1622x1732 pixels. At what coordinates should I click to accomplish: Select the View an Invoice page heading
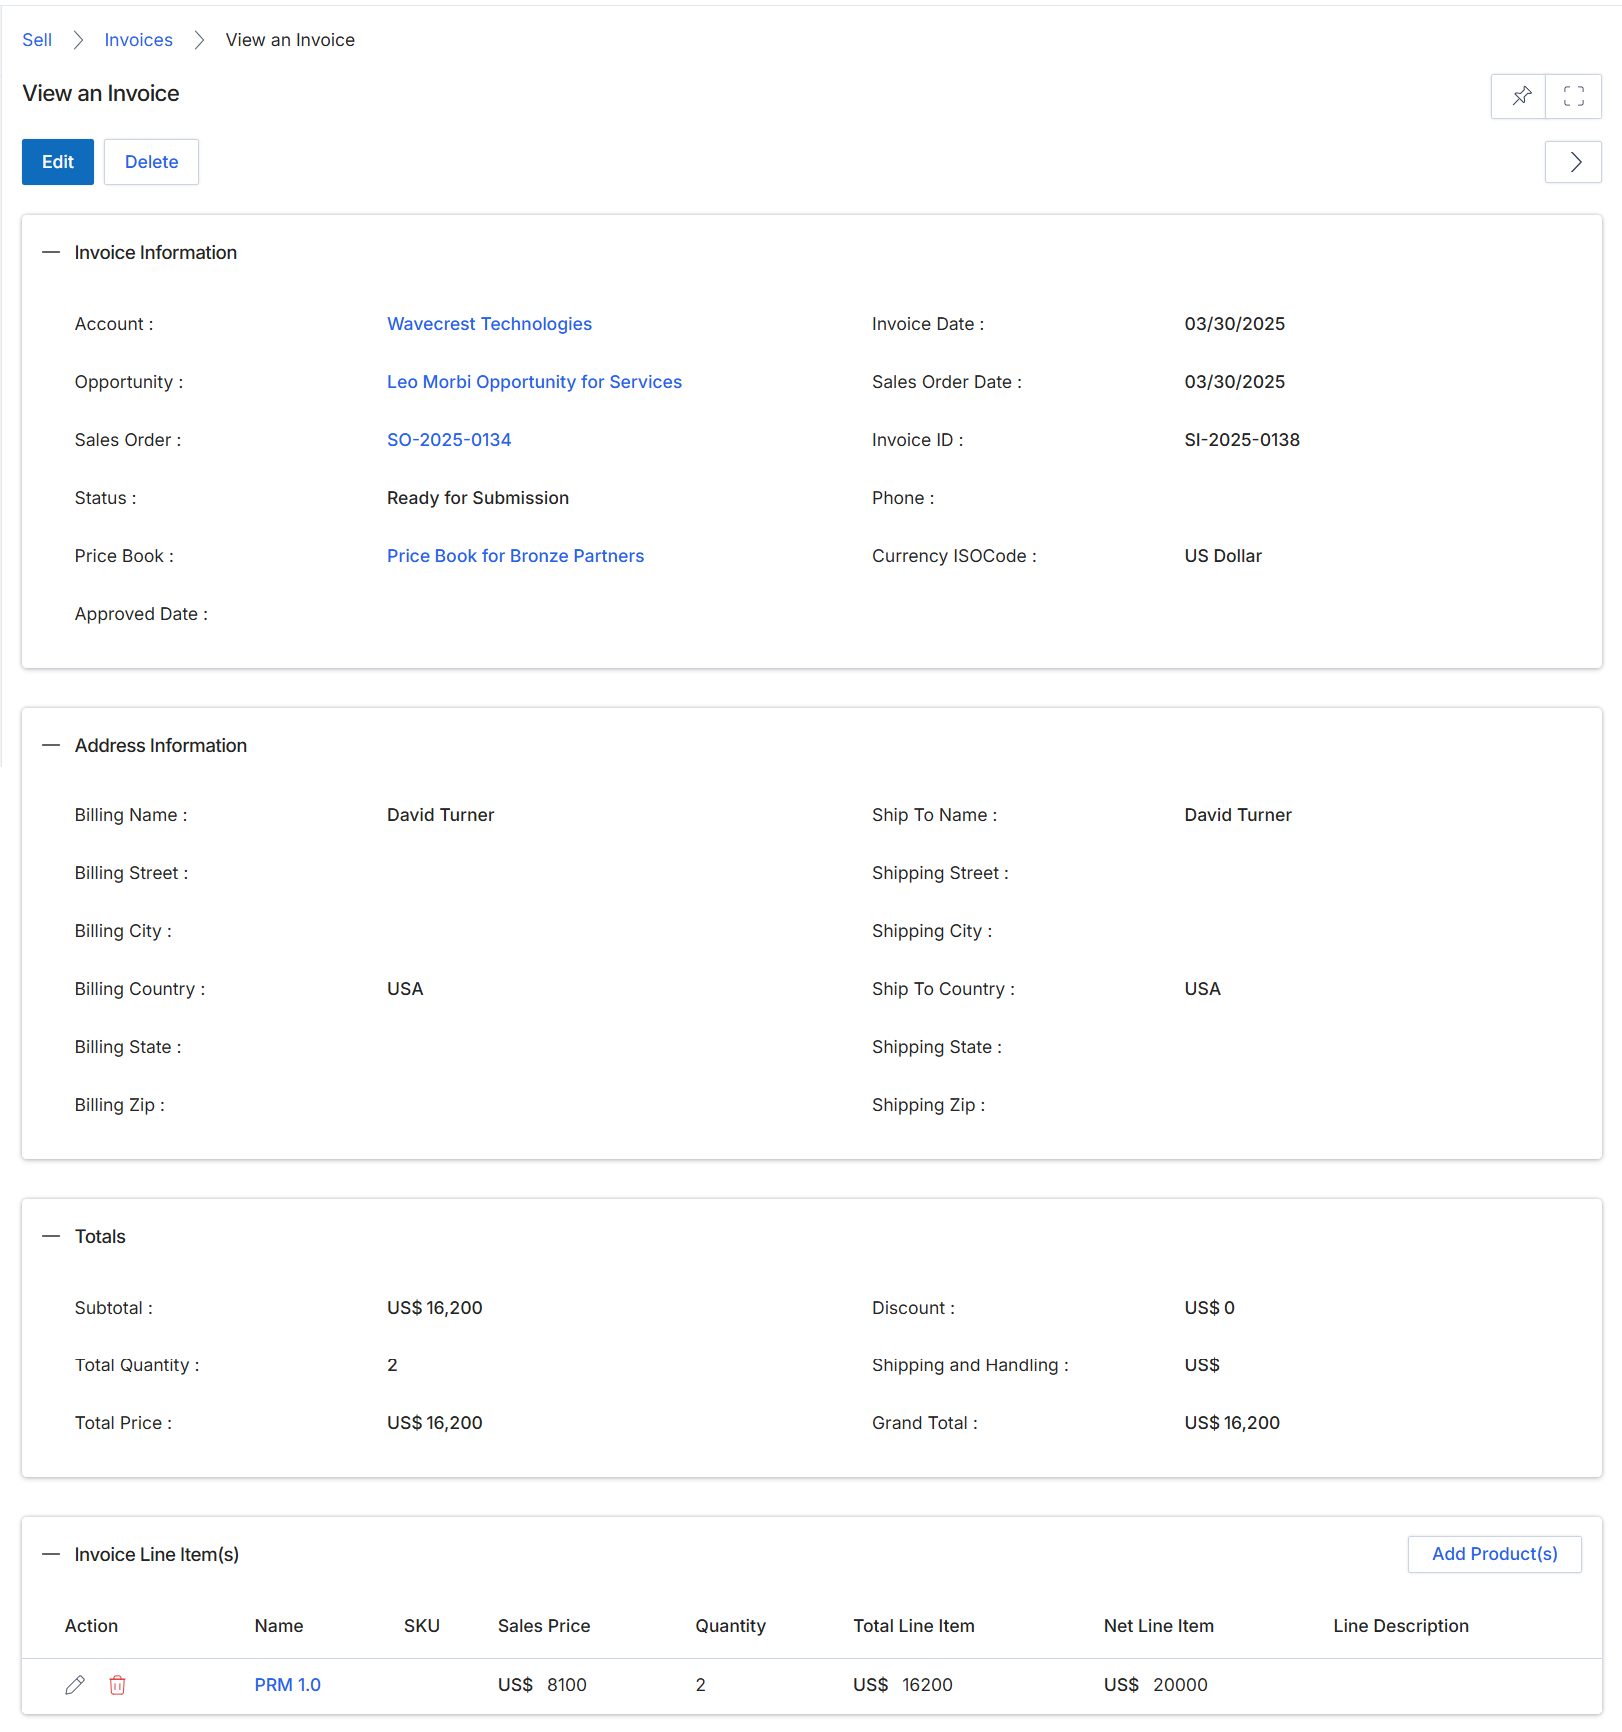[101, 94]
